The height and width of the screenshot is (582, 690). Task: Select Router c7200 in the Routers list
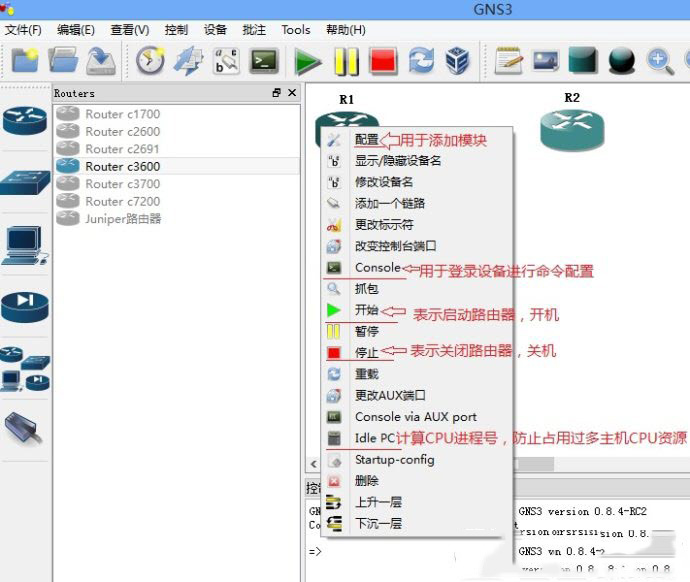coord(122,201)
